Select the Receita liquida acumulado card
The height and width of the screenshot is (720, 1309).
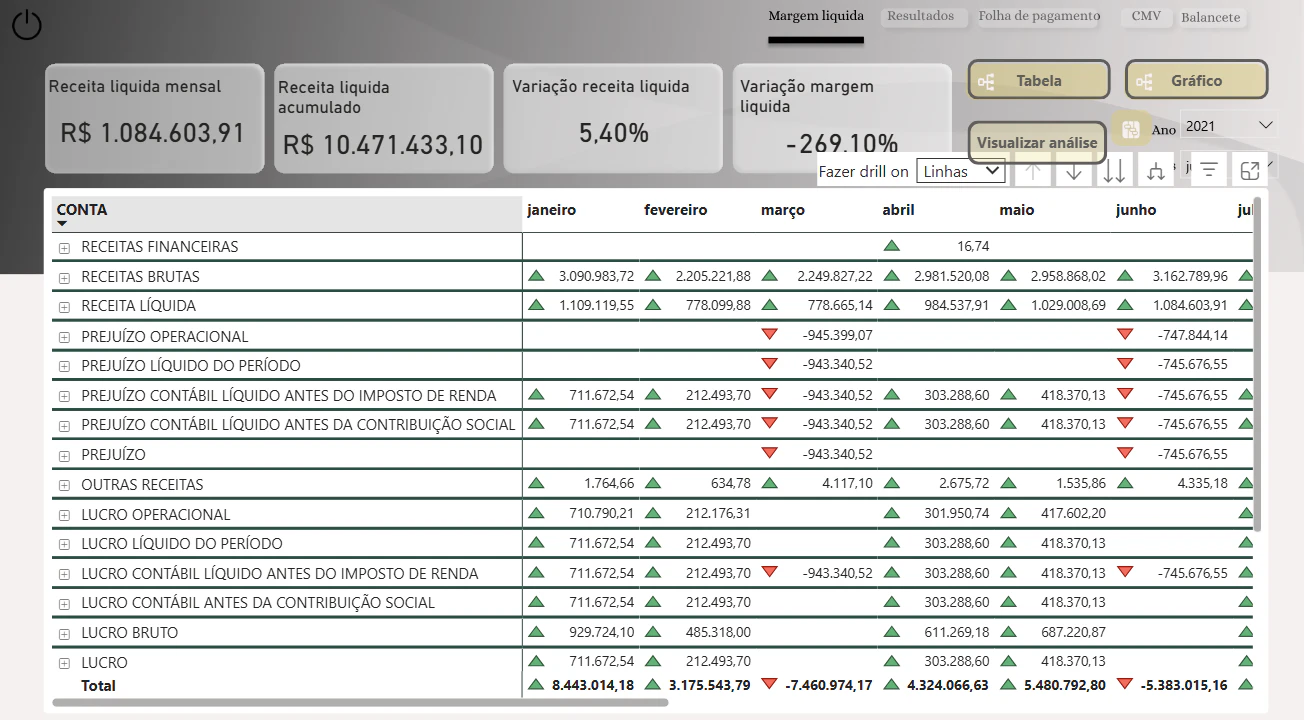(x=384, y=118)
